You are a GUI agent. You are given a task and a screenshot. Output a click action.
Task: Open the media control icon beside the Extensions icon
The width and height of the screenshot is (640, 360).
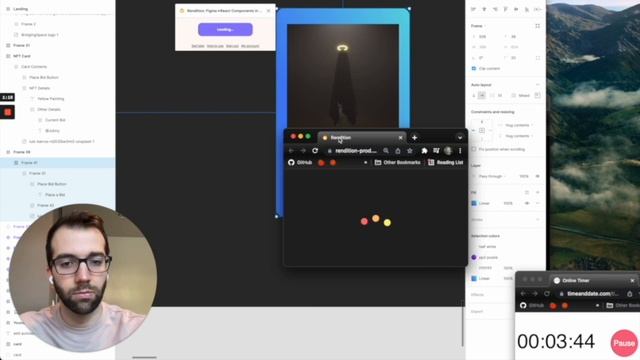pyautogui.click(x=436, y=151)
